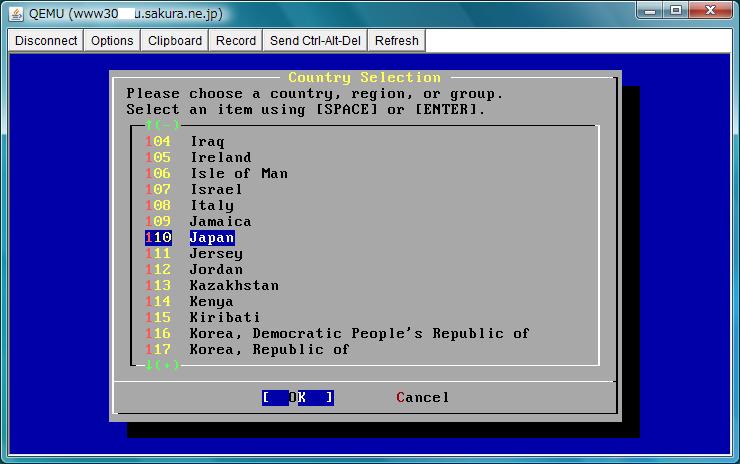The image size is (740, 464).
Task: Send Ctrl-Alt-Del to the guest
Action: (315, 41)
